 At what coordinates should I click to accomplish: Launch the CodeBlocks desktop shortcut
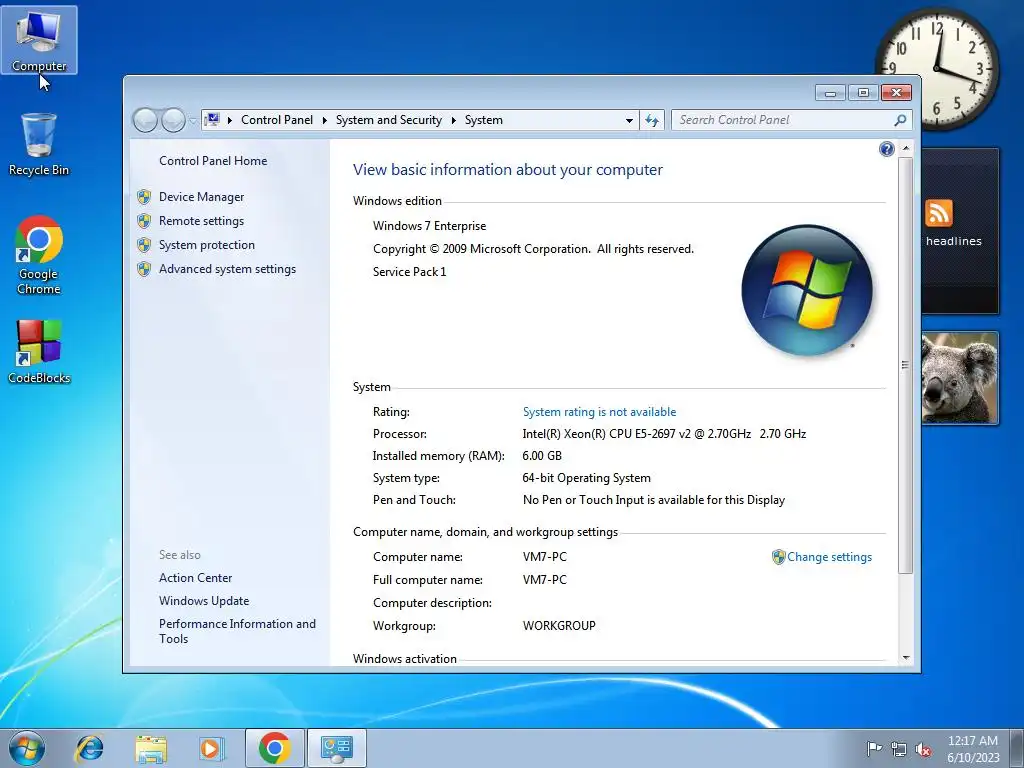coord(39,351)
